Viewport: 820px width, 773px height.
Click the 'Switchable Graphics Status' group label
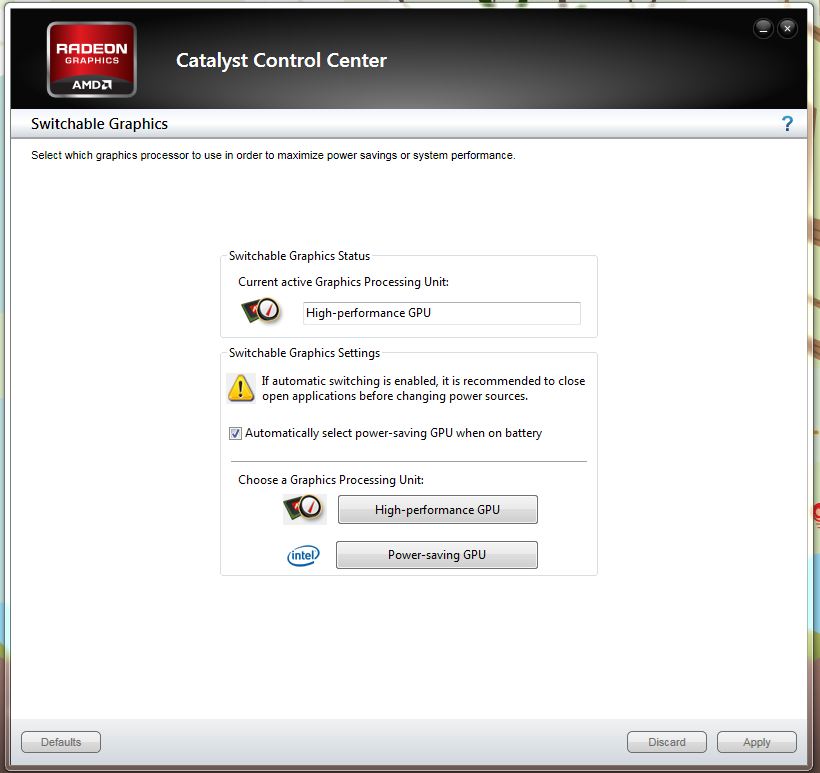299,256
